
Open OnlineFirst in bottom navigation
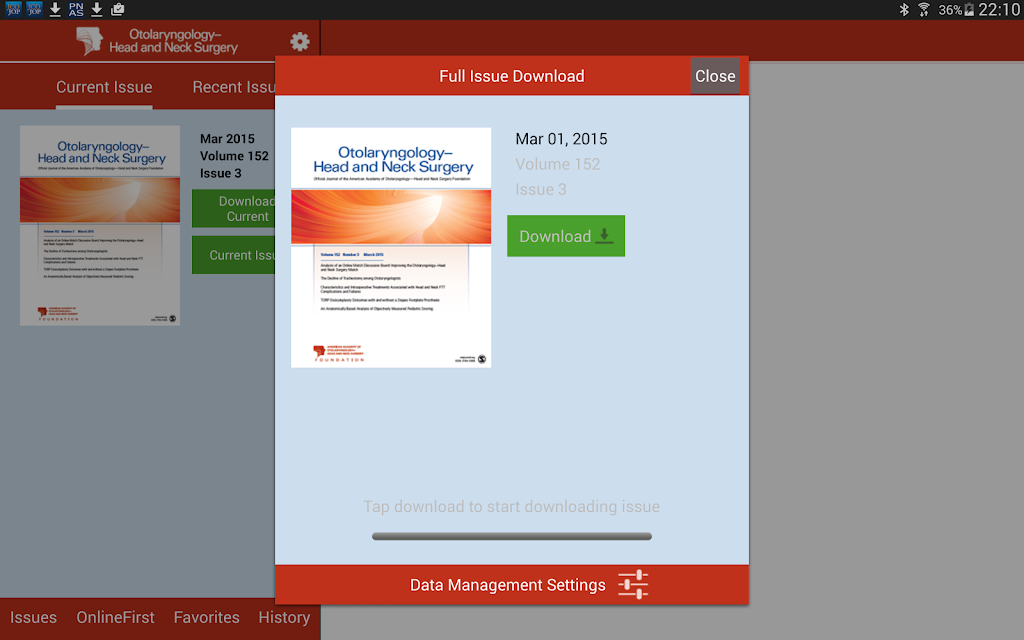click(116, 617)
